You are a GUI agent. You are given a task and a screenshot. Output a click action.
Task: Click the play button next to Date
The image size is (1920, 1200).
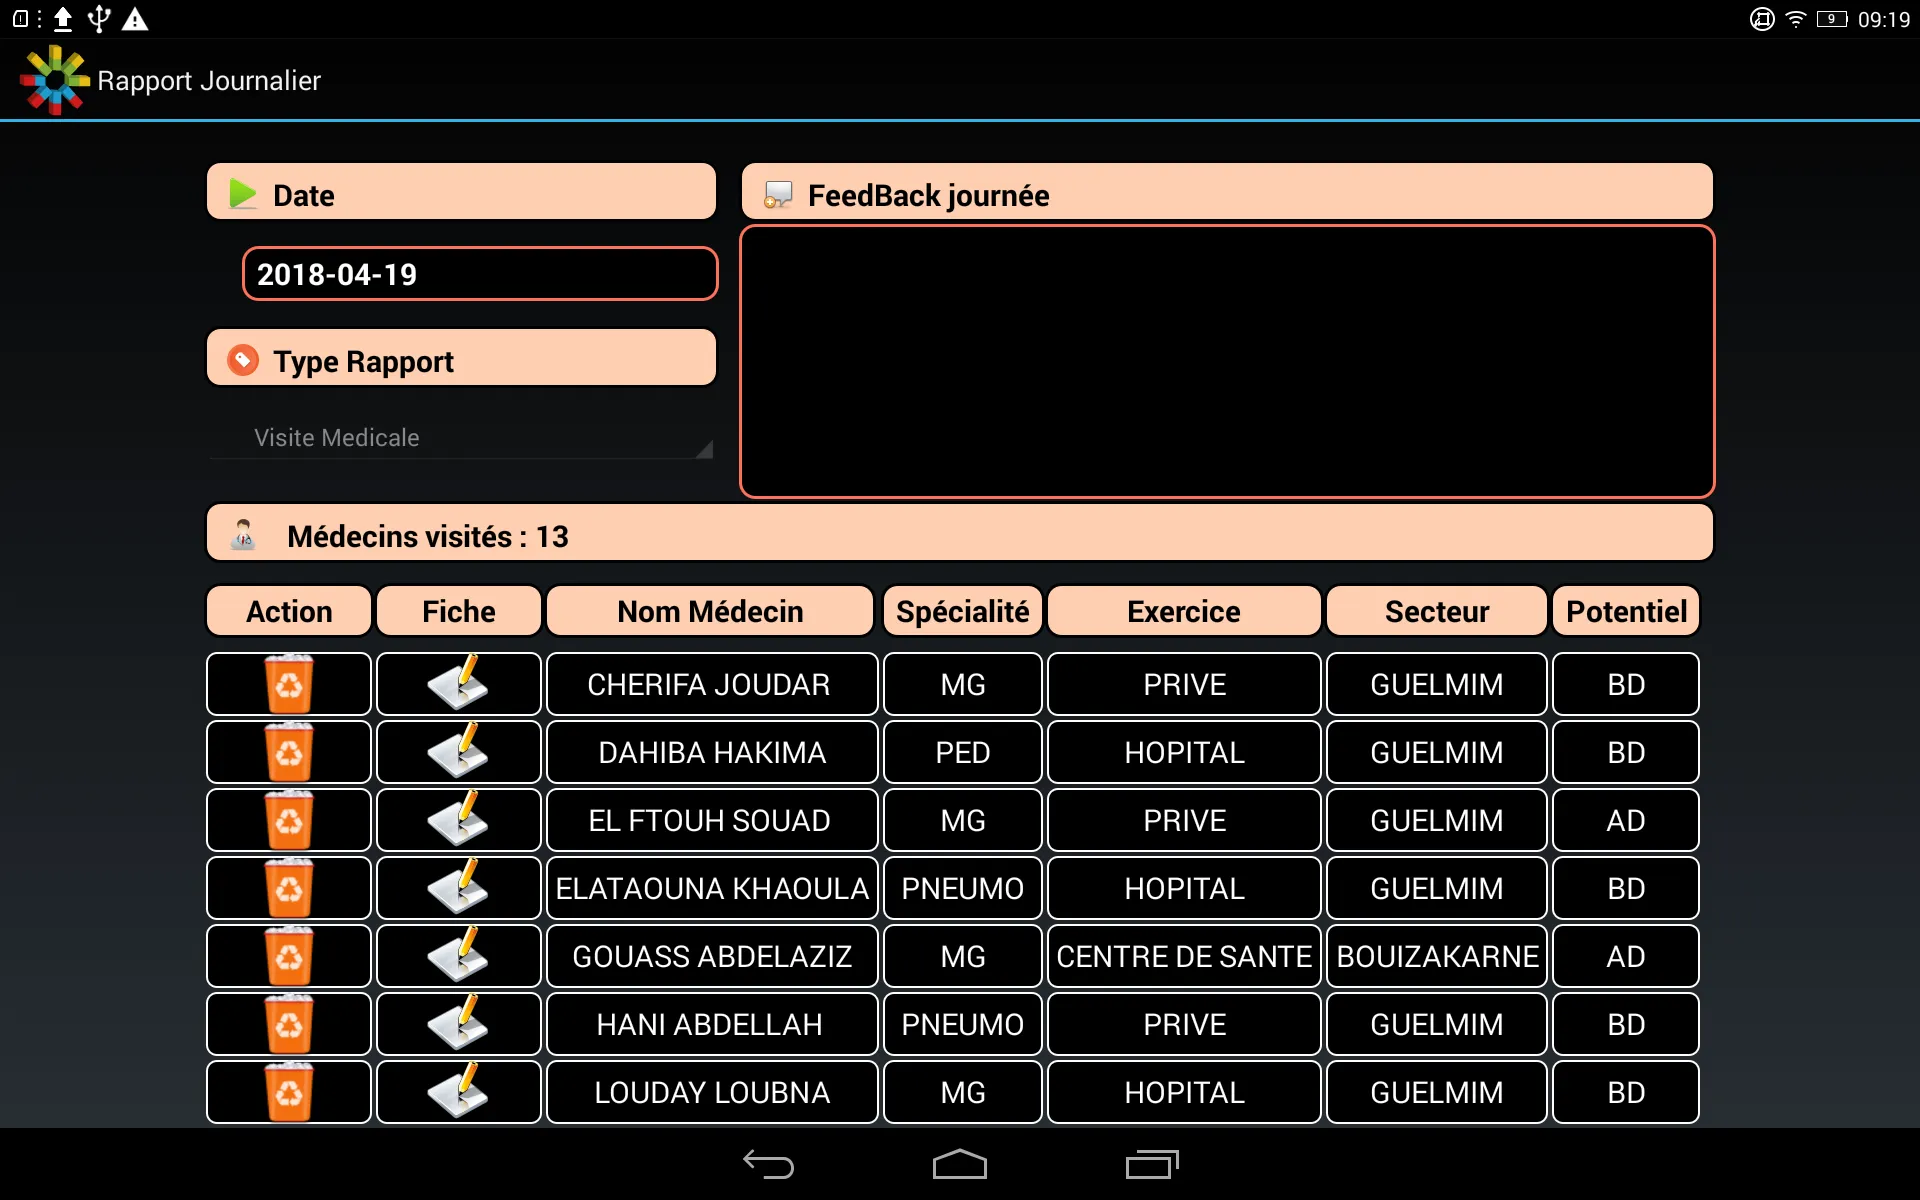click(243, 195)
